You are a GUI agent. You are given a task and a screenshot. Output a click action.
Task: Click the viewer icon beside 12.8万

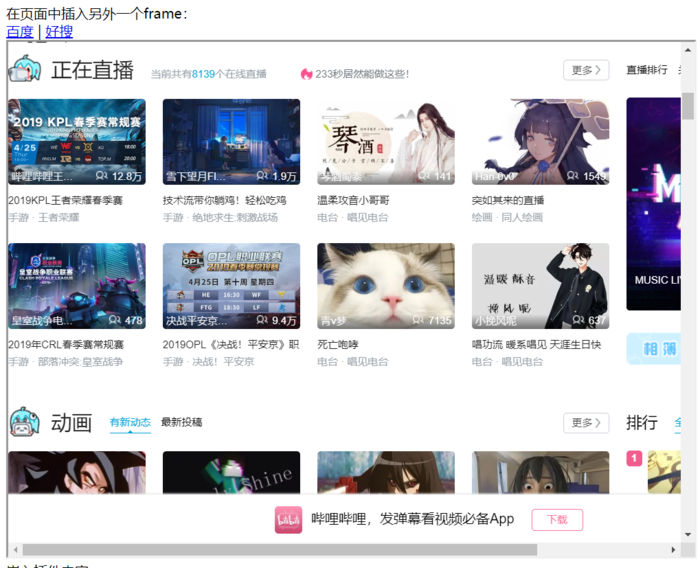(x=101, y=176)
